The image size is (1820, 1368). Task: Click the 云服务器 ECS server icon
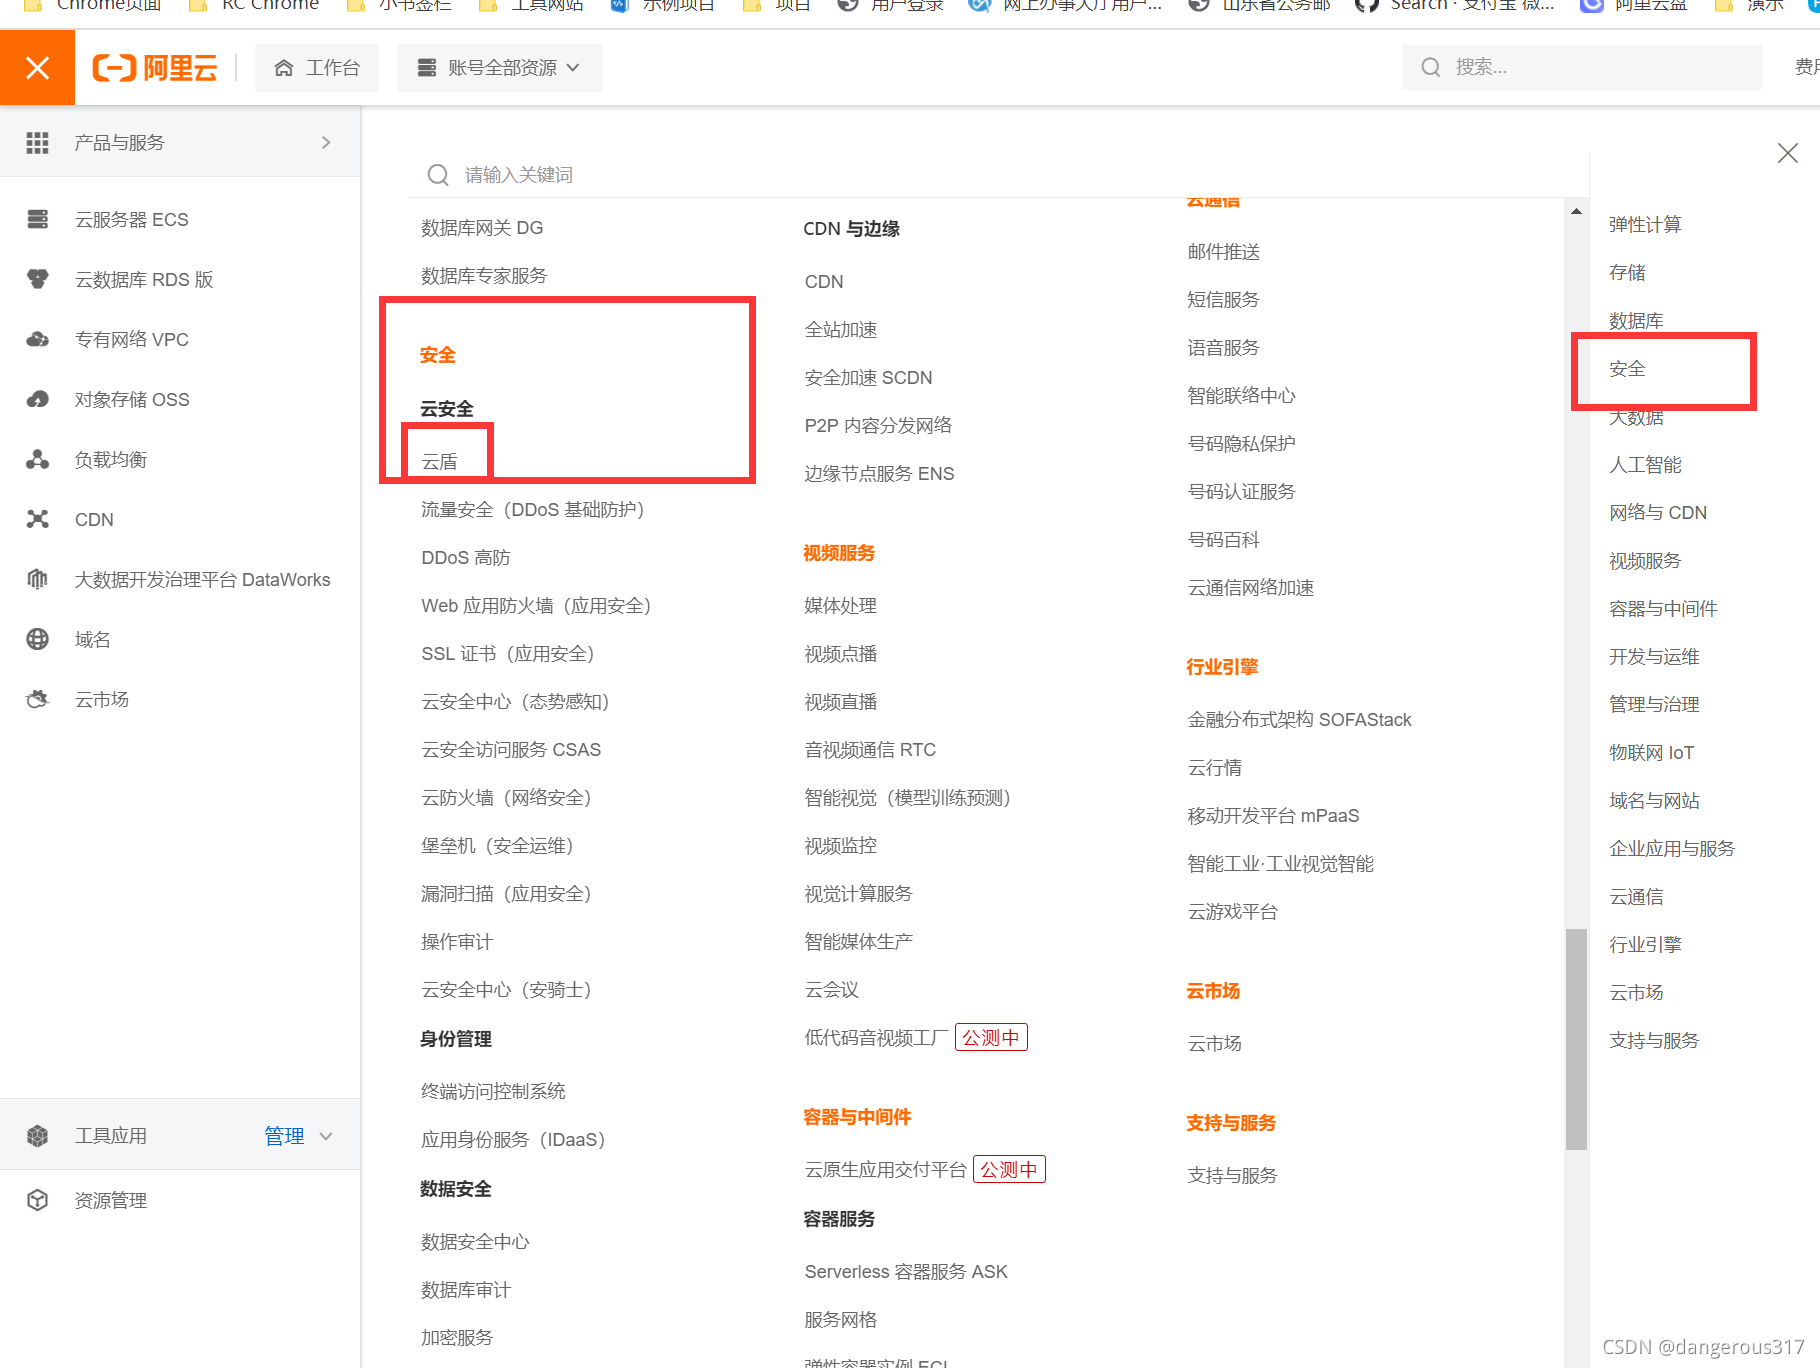point(37,219)
